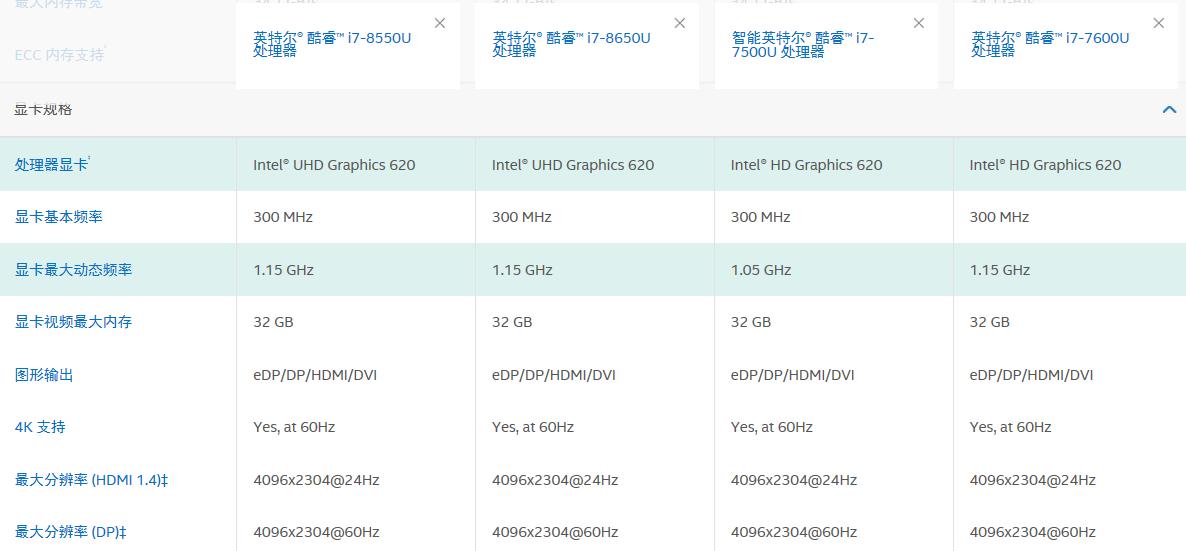Remove i7-7500U from comparison
Screen dimensions: 1186x551
click(919, 23)
